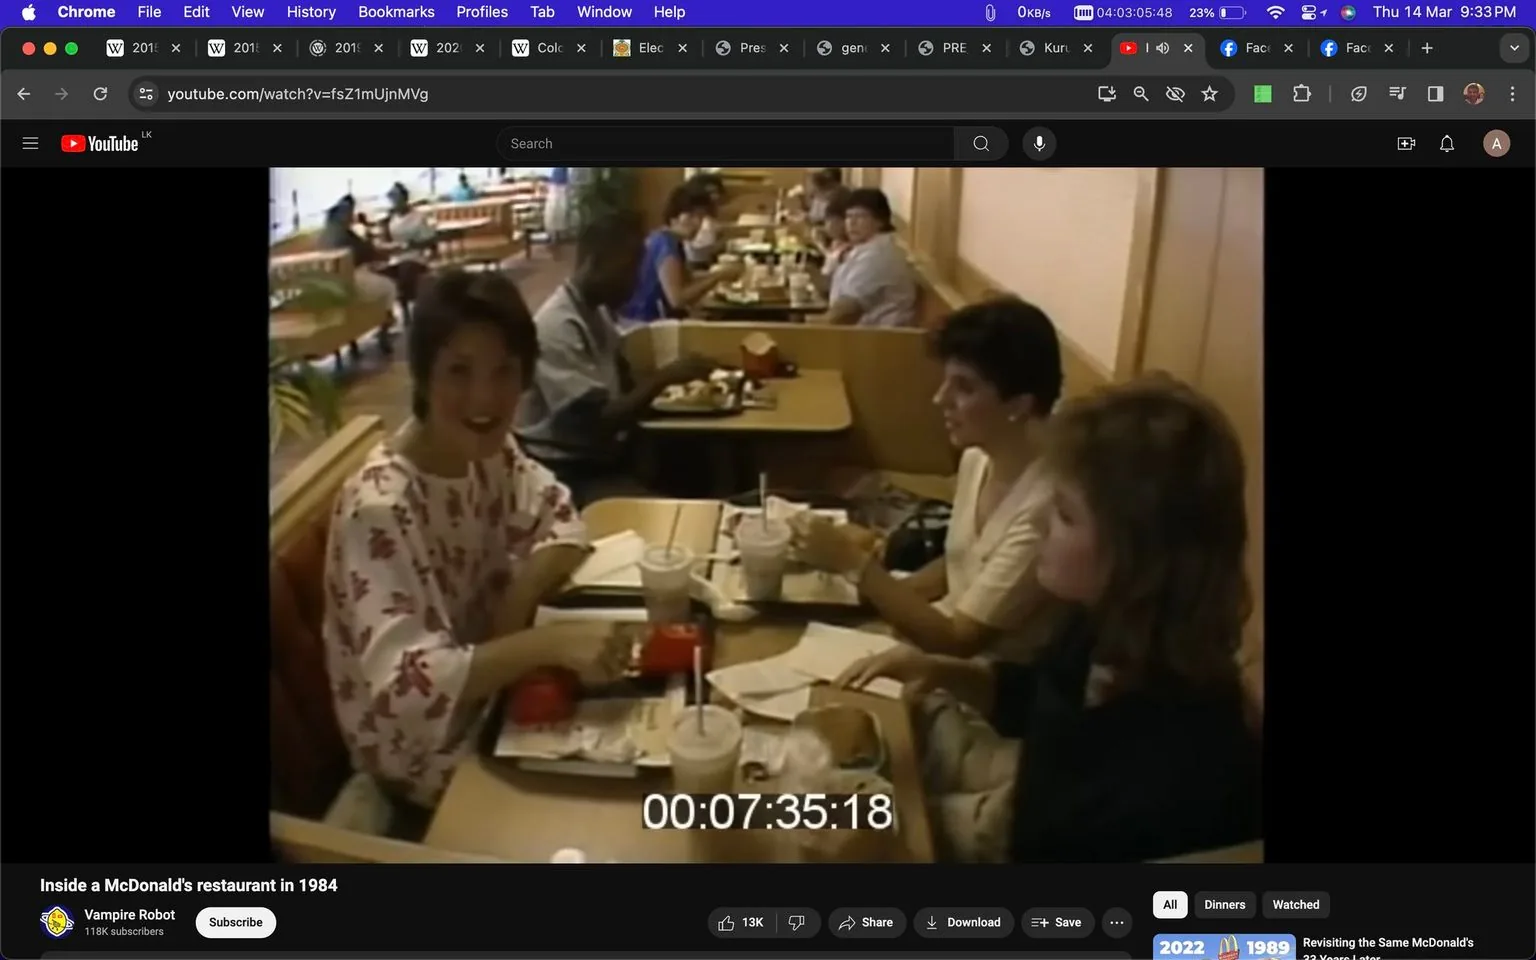Open the Vampire Robot channel page
This screenshot has width=1536, height=960.
(x=129, y=914)
